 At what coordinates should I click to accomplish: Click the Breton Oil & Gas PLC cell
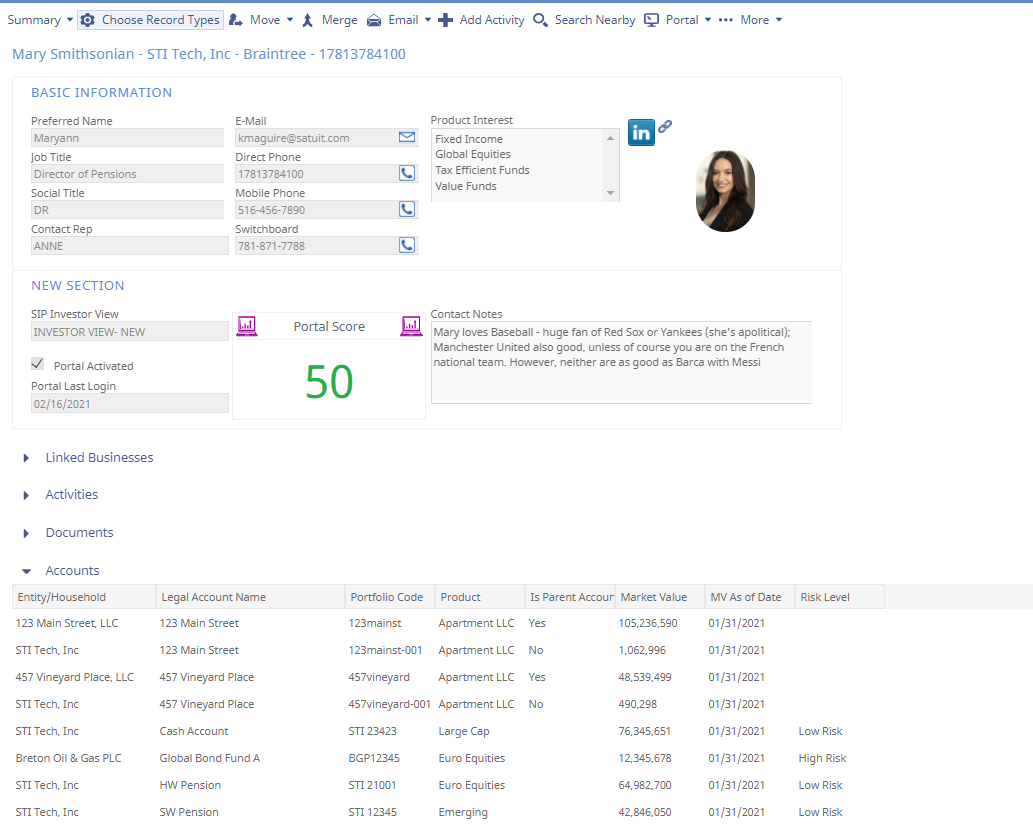(x=69, y=758)
